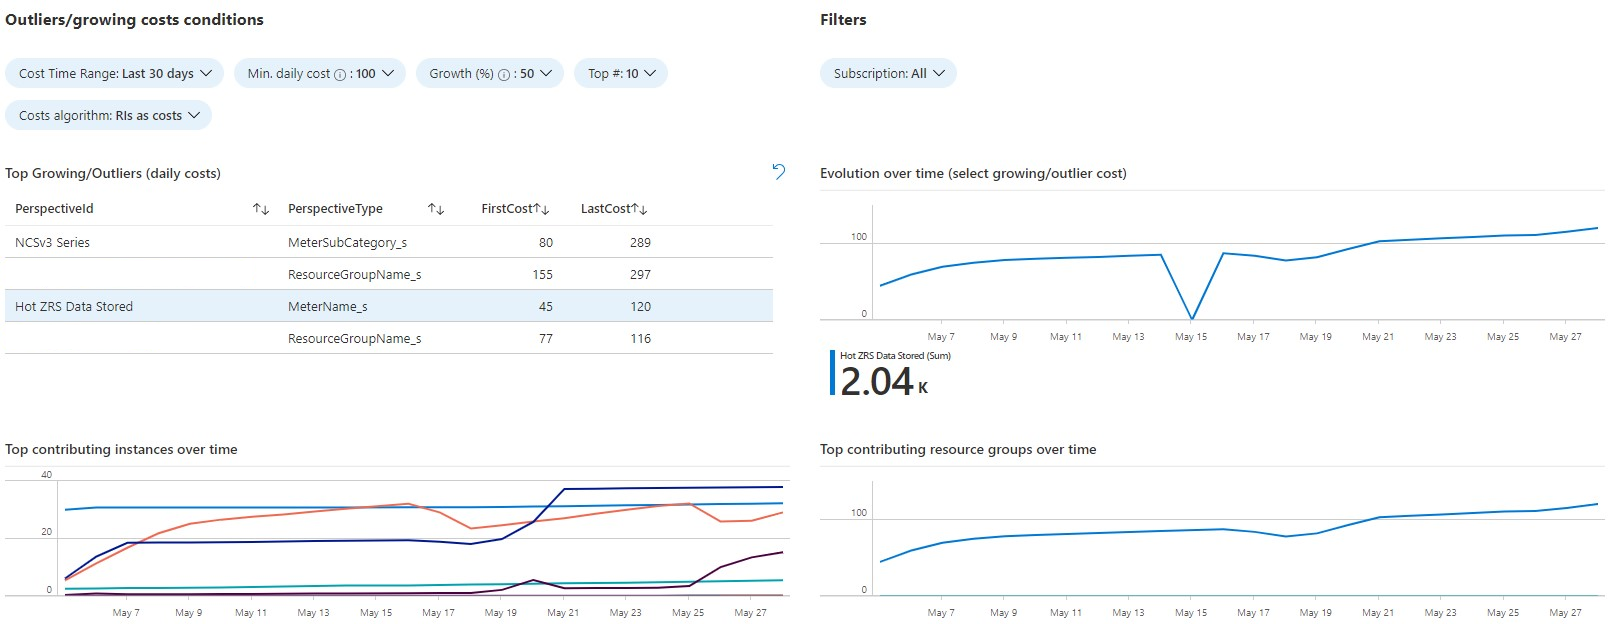Select the Hot ZRS Data Stored row

coord(74,306)
